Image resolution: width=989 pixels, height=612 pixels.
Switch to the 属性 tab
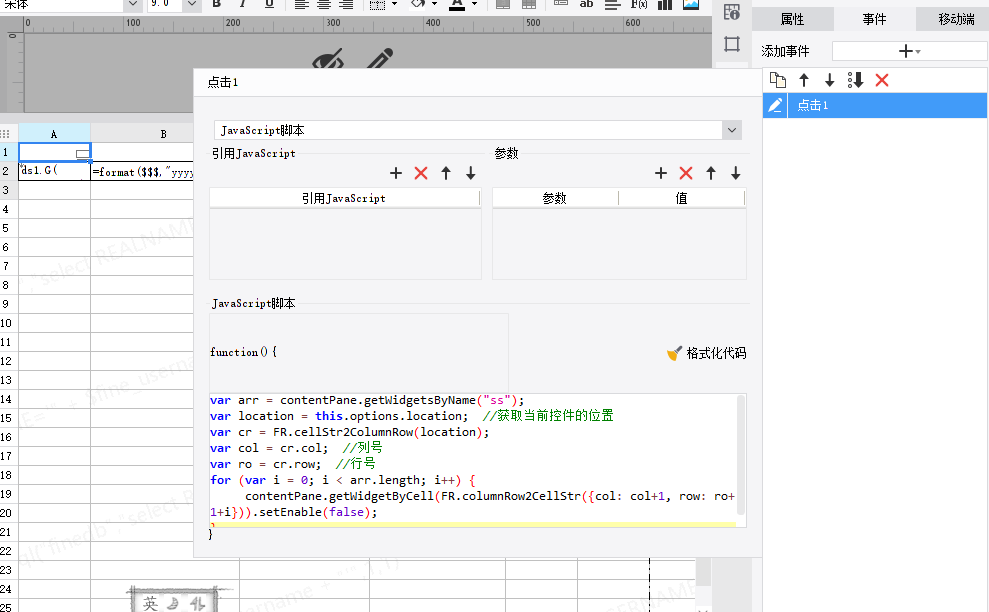[x=792, y=19]
